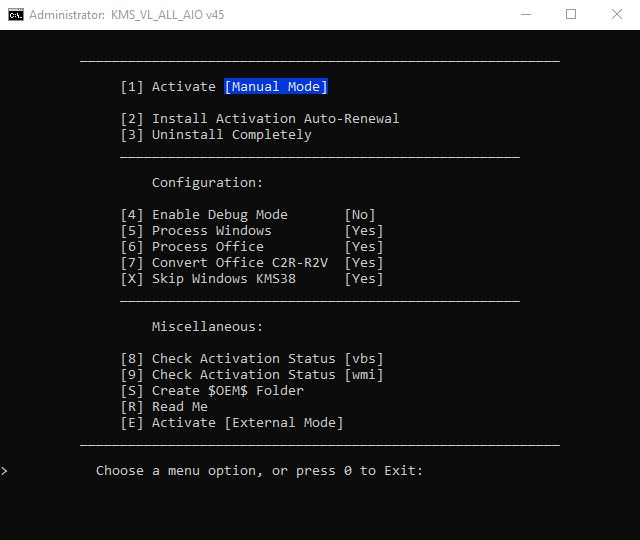Close the console window

617,15
